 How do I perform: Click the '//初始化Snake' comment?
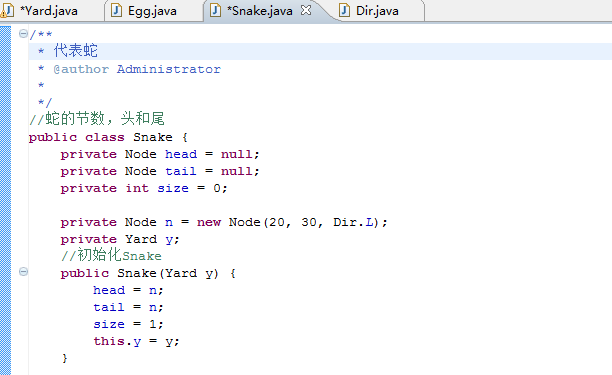click(x=111, y=255)
